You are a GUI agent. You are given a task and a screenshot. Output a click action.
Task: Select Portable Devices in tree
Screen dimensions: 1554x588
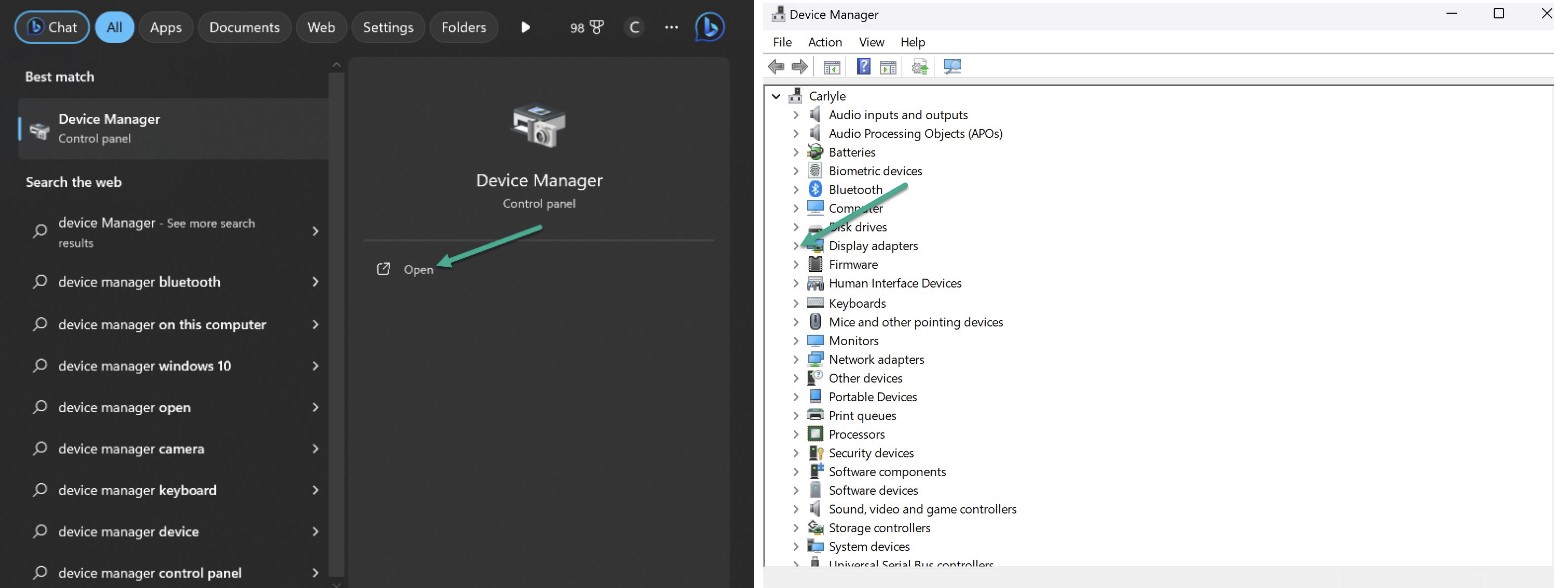pos(873,397)
